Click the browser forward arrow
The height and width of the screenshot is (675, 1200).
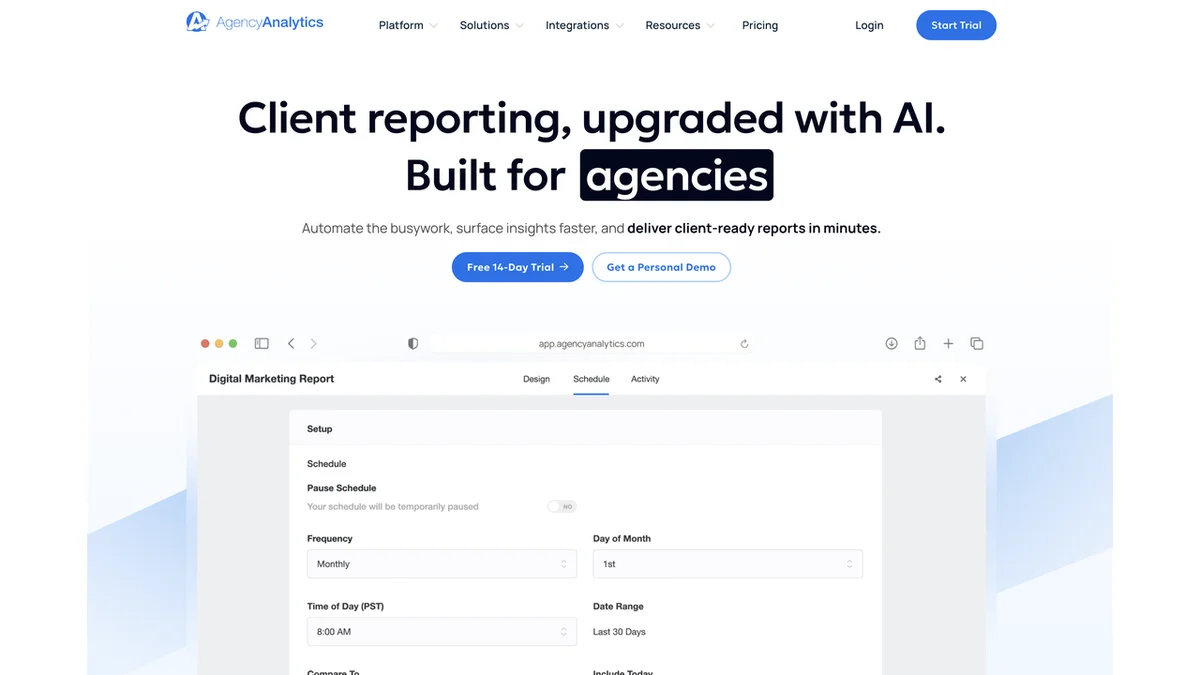click(x=313, y=343)
